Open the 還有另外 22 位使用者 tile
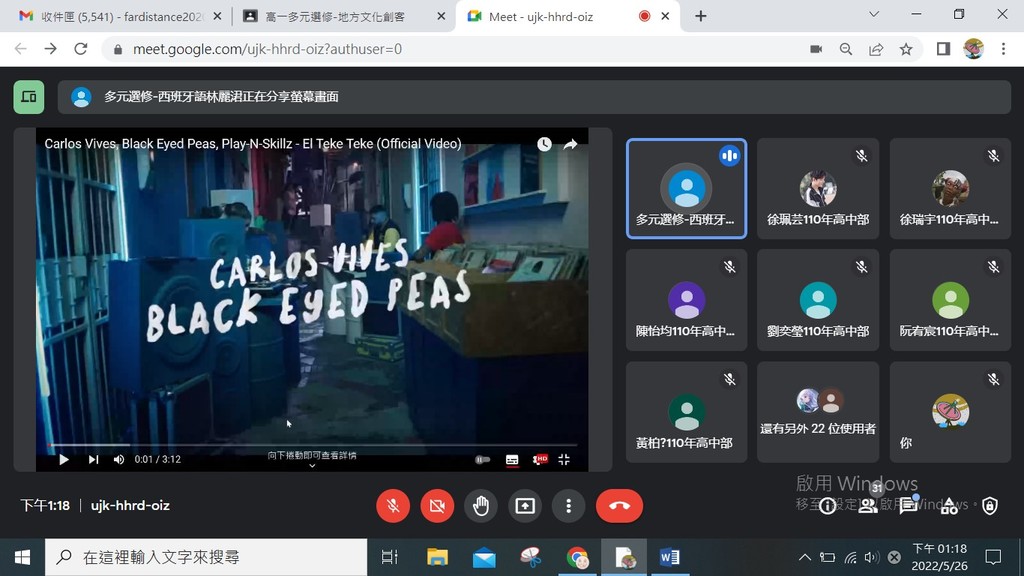Screen dimensions: 1024x576 818,412
